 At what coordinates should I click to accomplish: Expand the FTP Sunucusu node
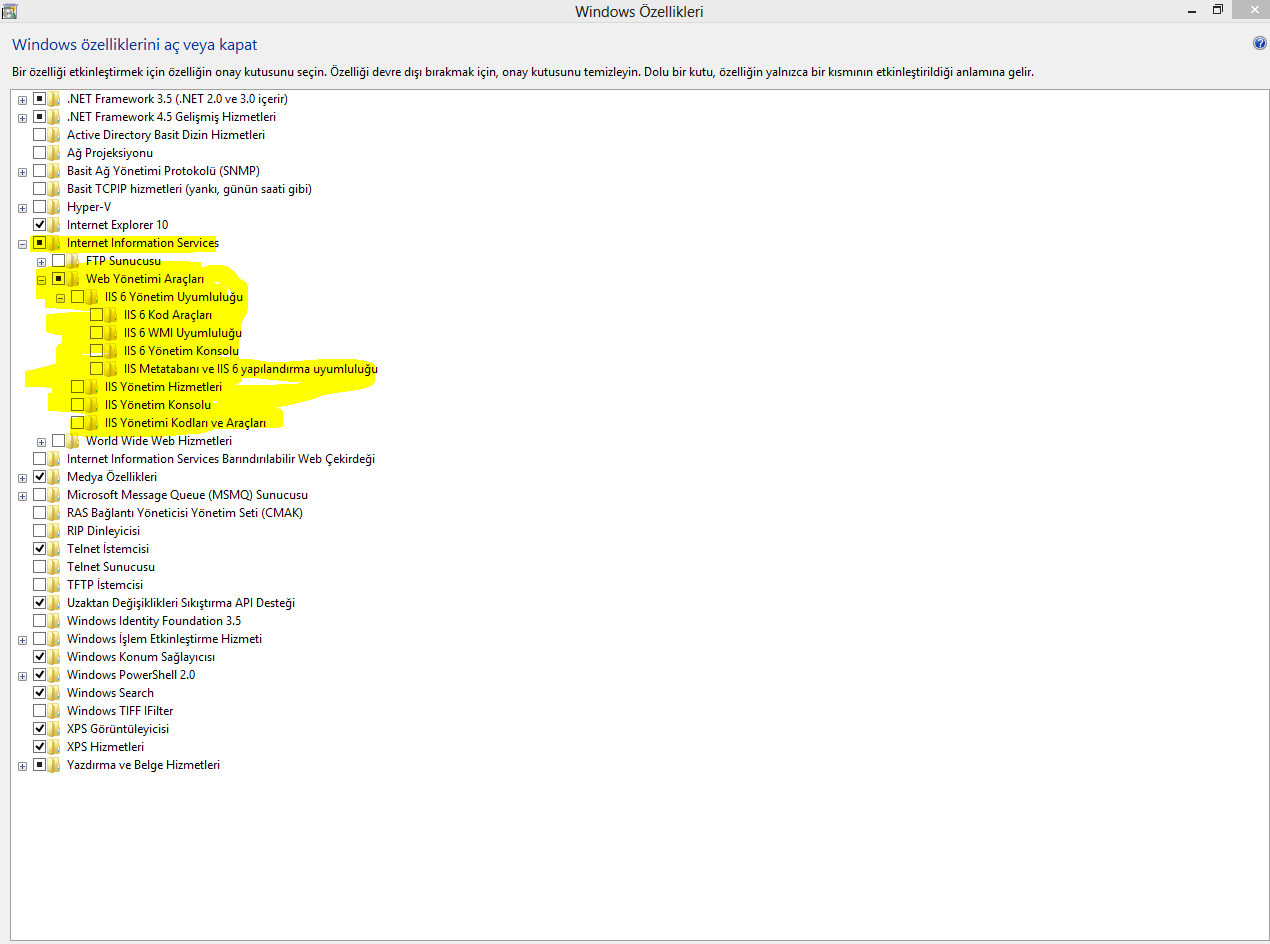[x=41, y=262]
